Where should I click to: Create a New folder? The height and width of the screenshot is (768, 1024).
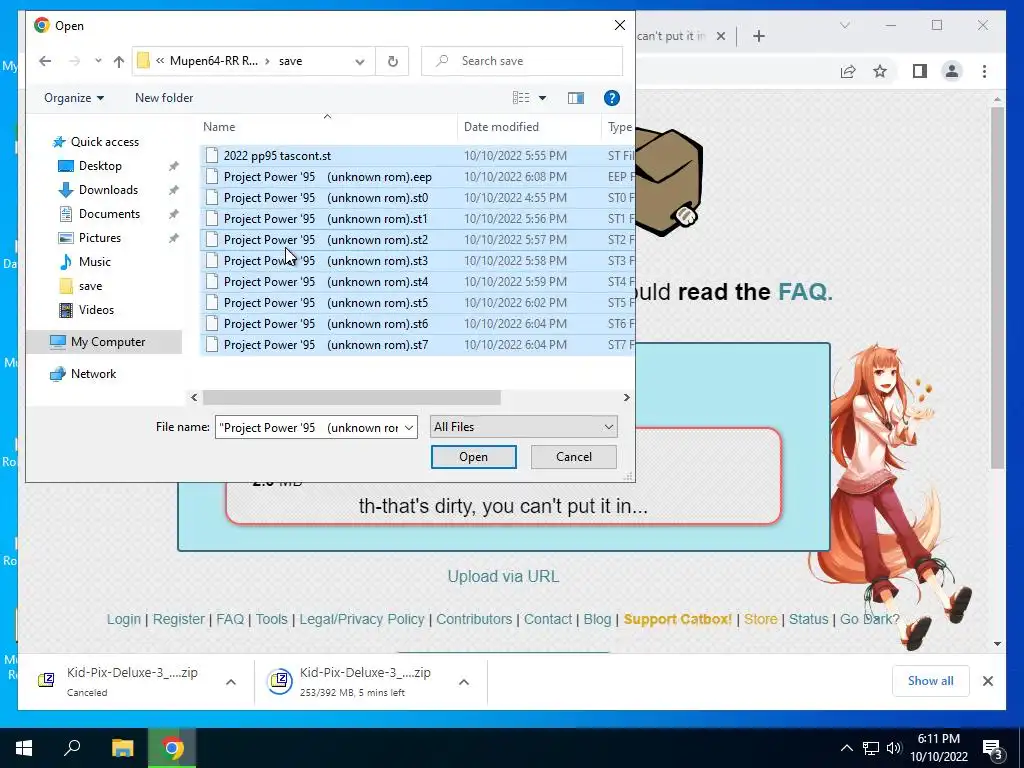pyautogui.click(x=164, y=98)
